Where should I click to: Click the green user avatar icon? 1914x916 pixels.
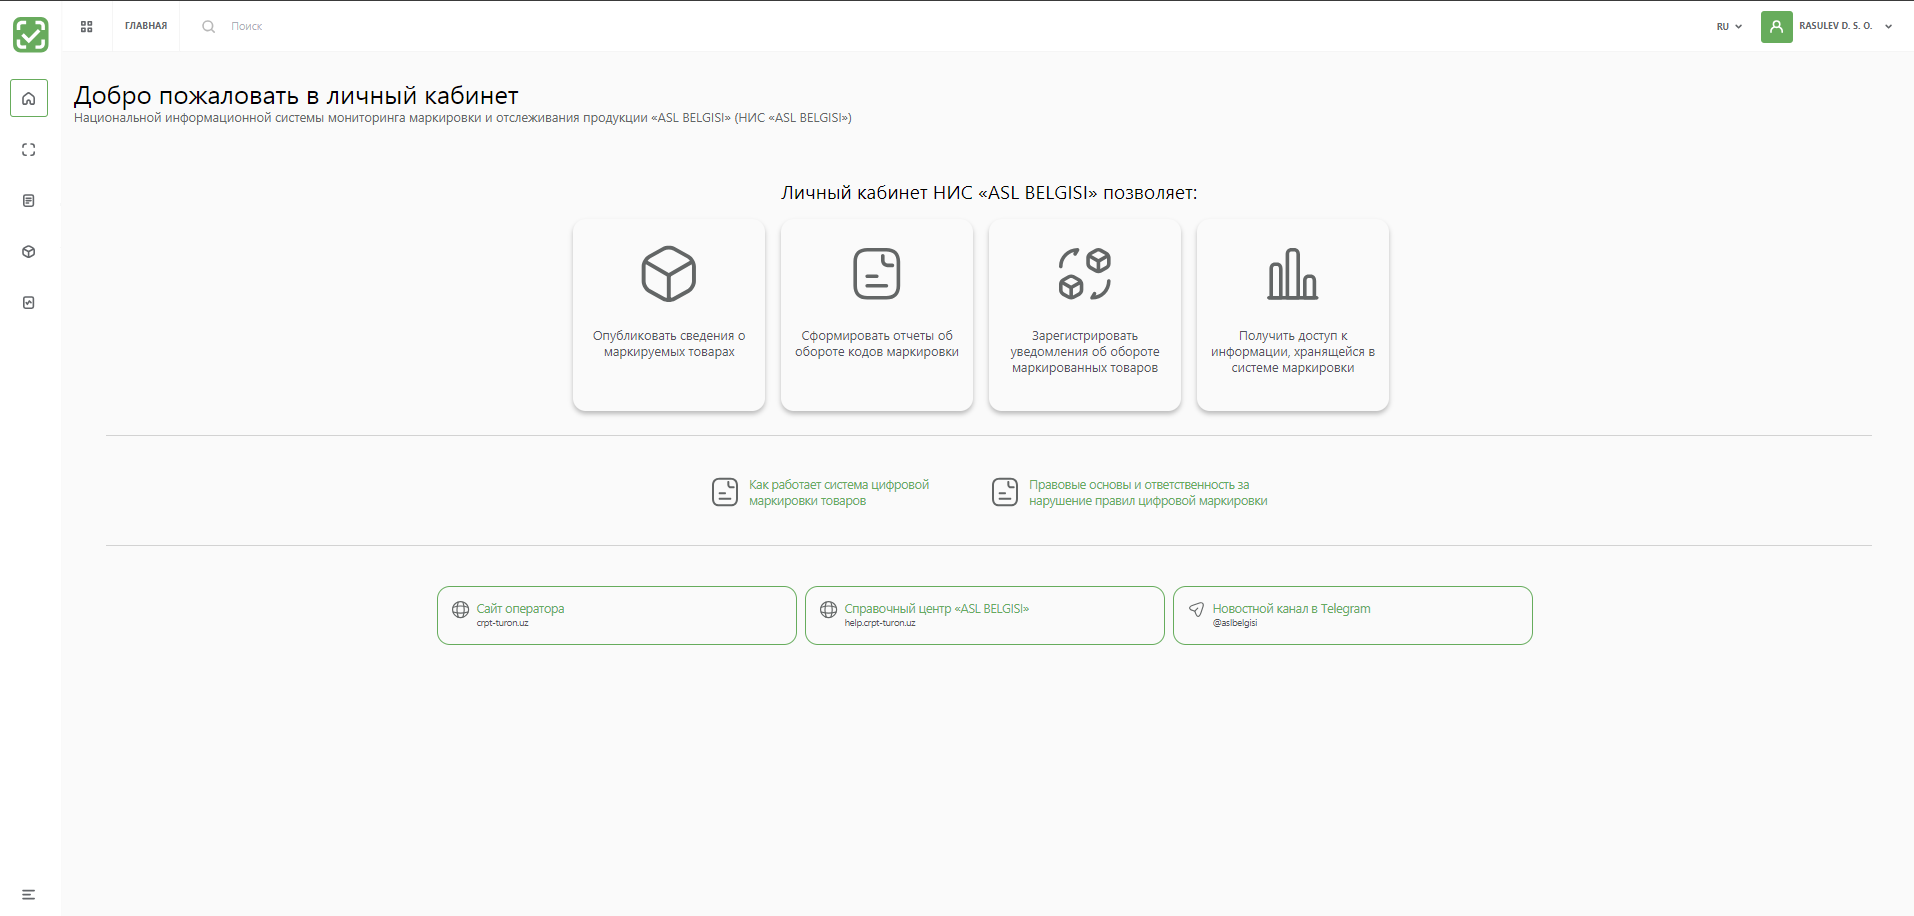1776,27
